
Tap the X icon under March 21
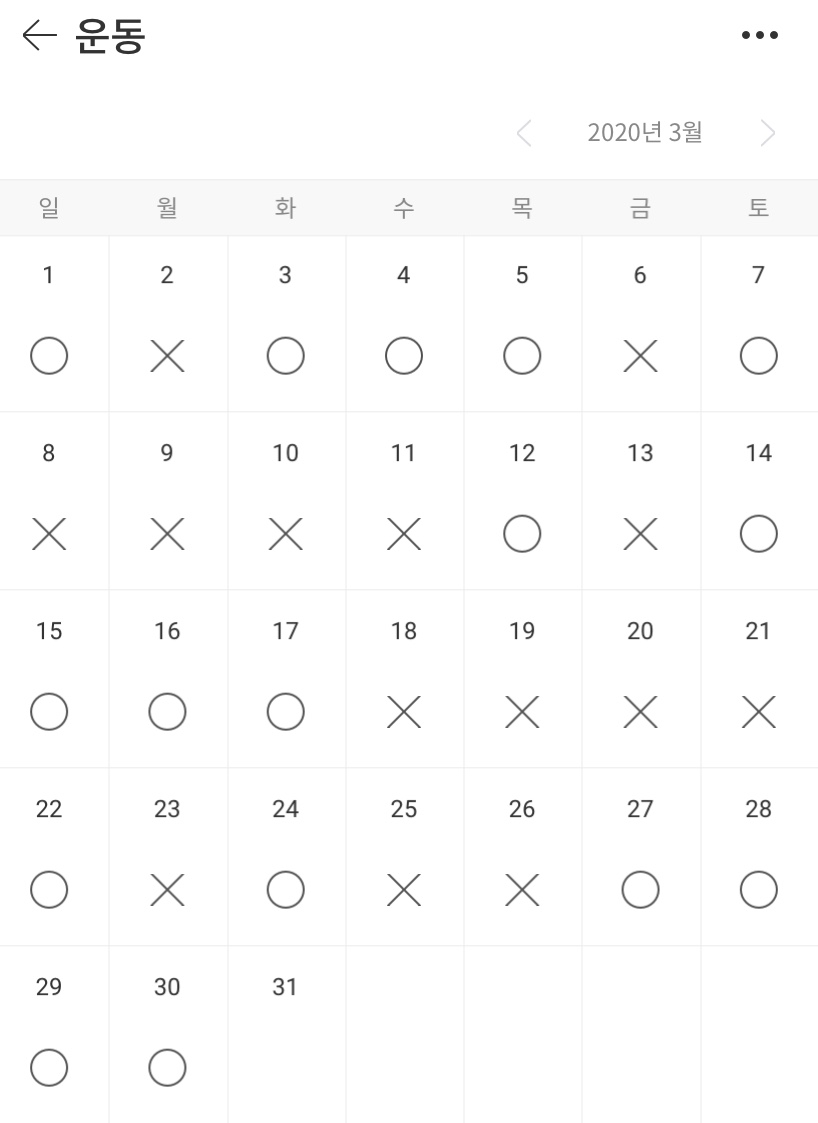click(x=759, y=713)
